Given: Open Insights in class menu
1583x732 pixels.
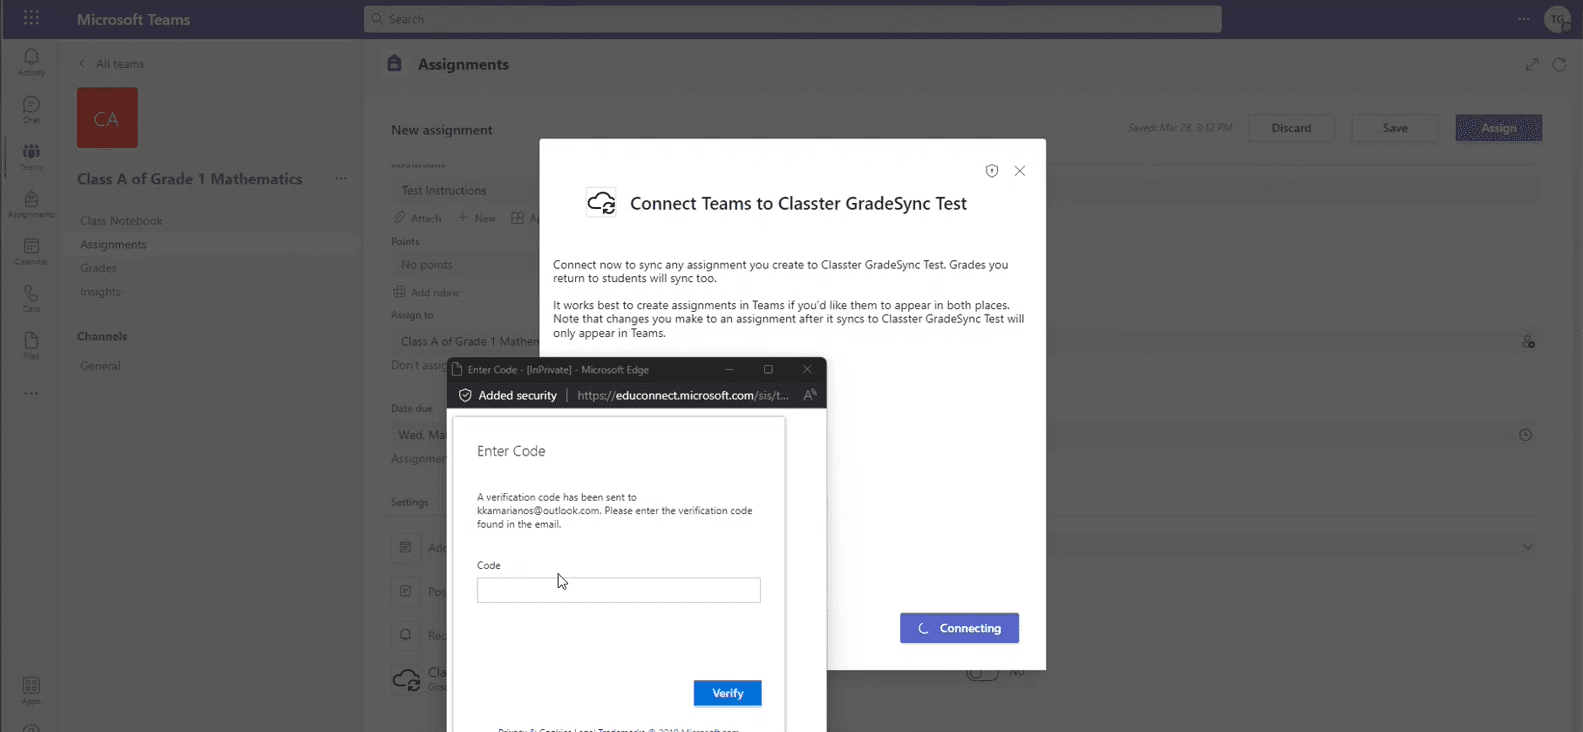Looking at the screenshot, I should 100,292.
